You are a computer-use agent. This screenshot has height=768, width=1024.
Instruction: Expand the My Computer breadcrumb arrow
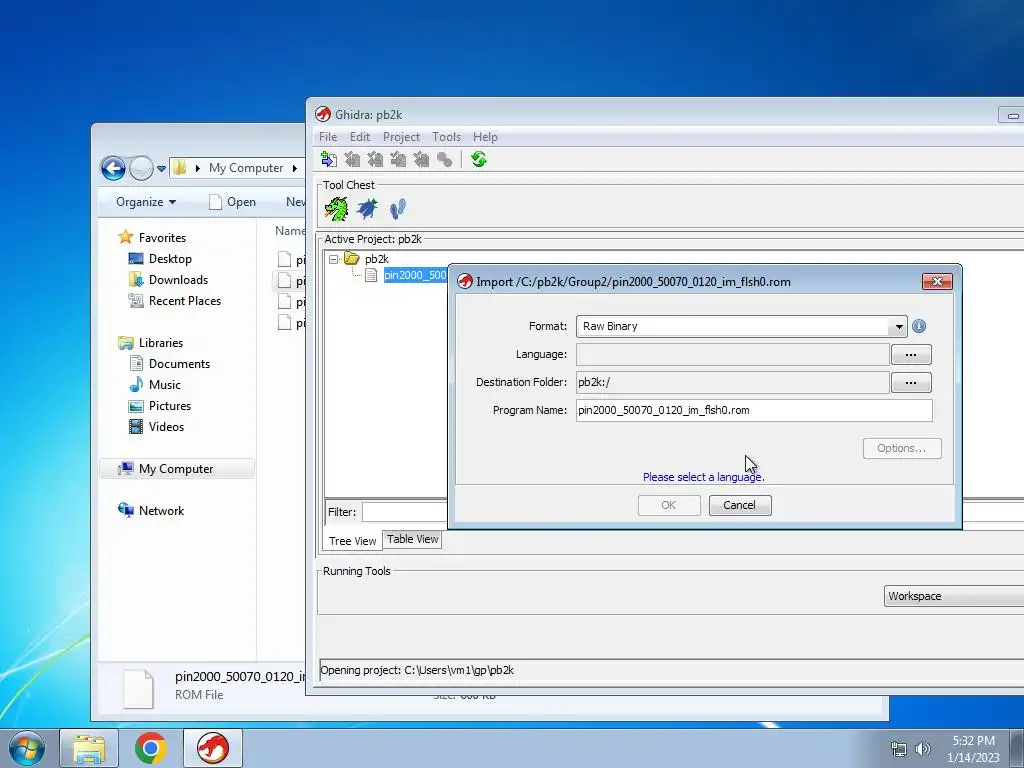295,168
